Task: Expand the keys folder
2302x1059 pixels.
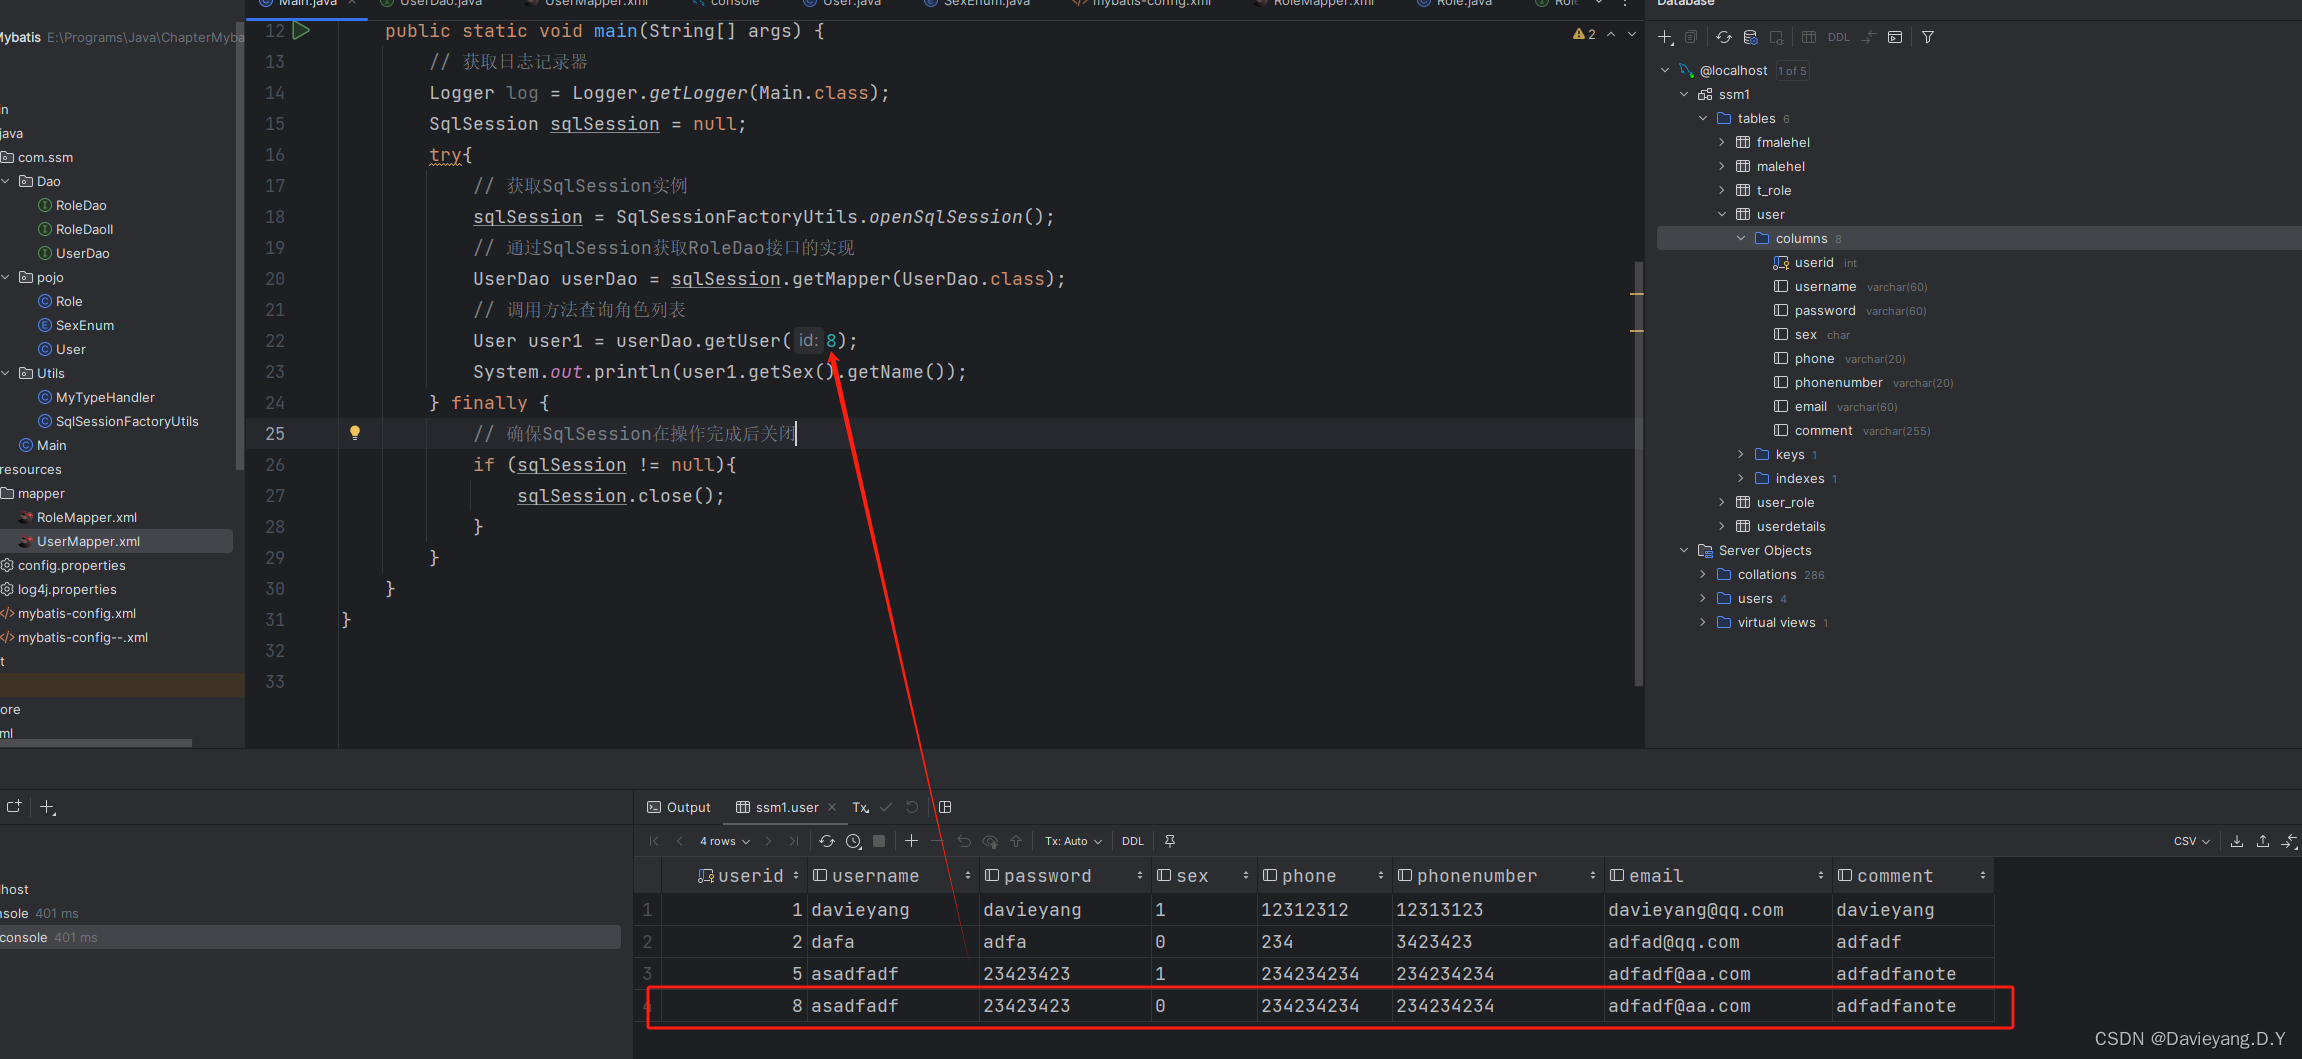Action: click(x=1741, y=454)
